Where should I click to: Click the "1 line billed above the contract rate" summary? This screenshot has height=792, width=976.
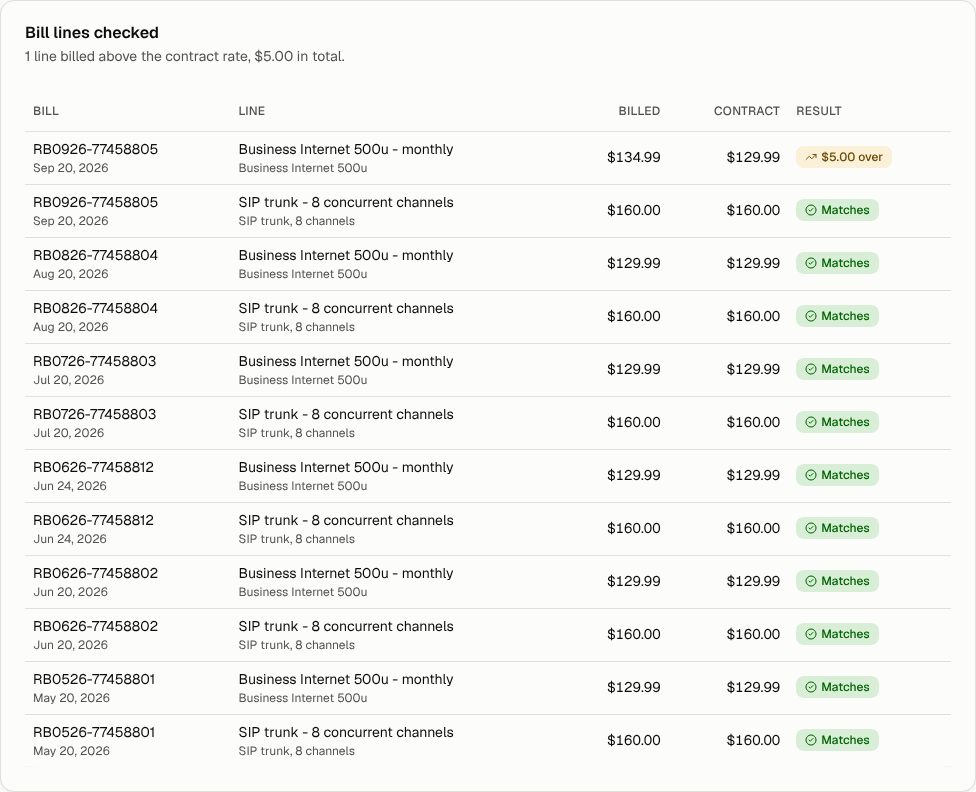coord(185,57)
